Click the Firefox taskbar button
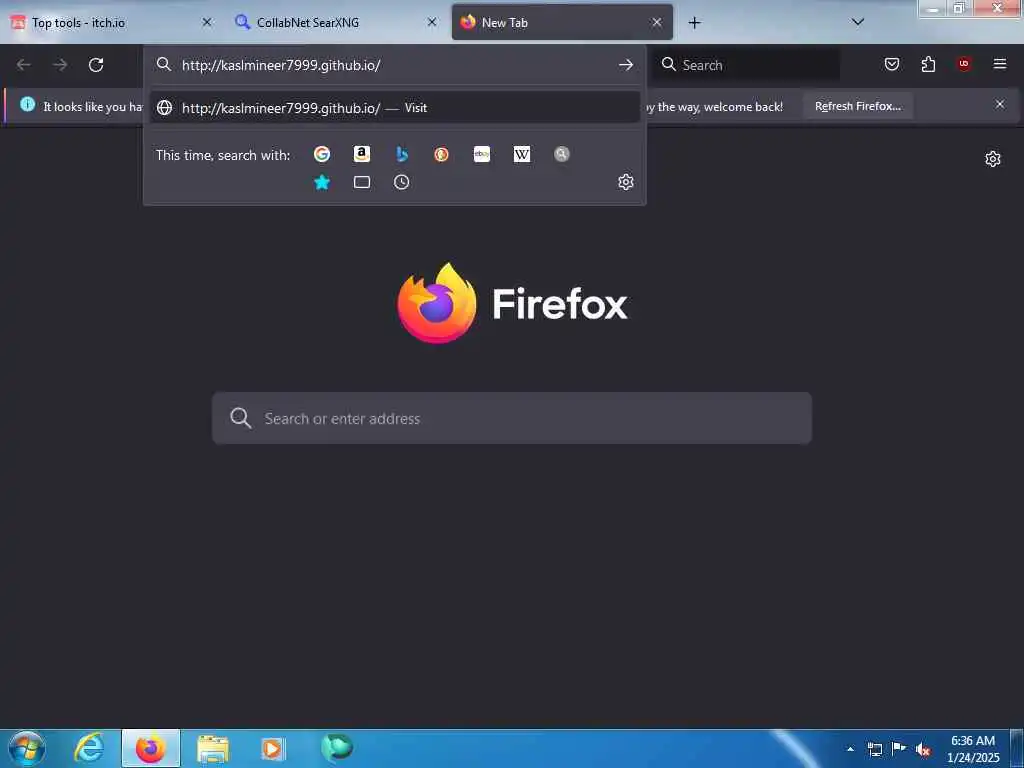 tap(151, 748)
